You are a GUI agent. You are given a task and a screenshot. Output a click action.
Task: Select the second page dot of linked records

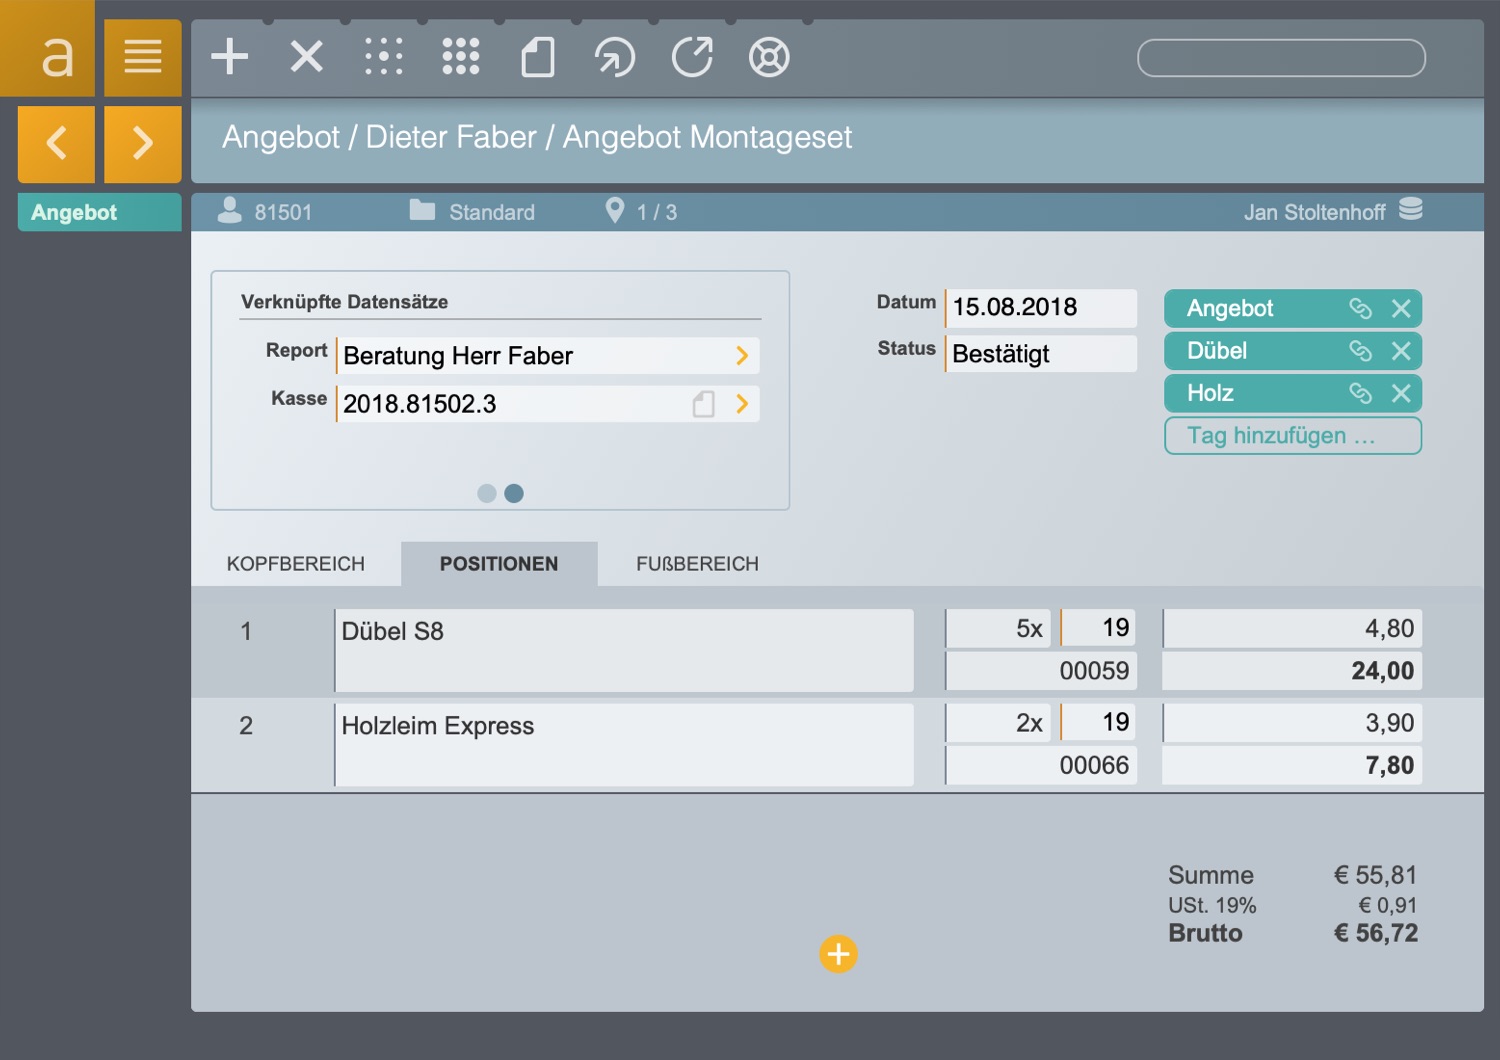(514, 493)
